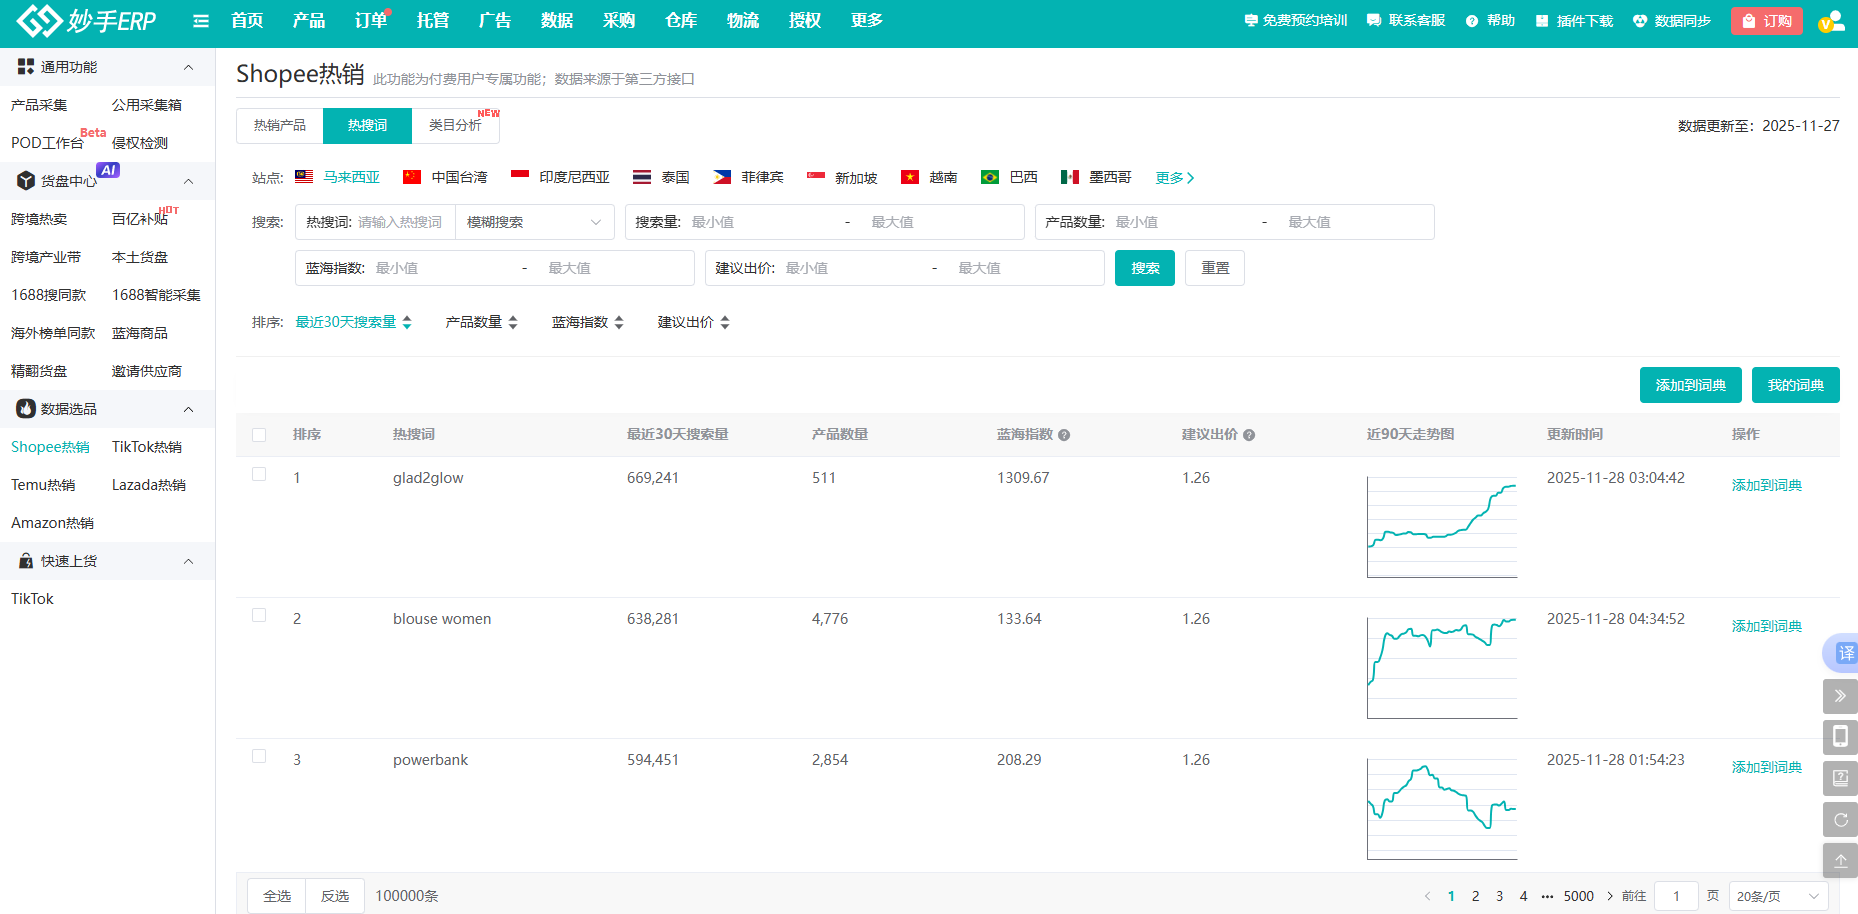1858x914 pixels.
Task: Open the 仓库 top menu item
Action: pyautogui.click(x=681, y=21)
